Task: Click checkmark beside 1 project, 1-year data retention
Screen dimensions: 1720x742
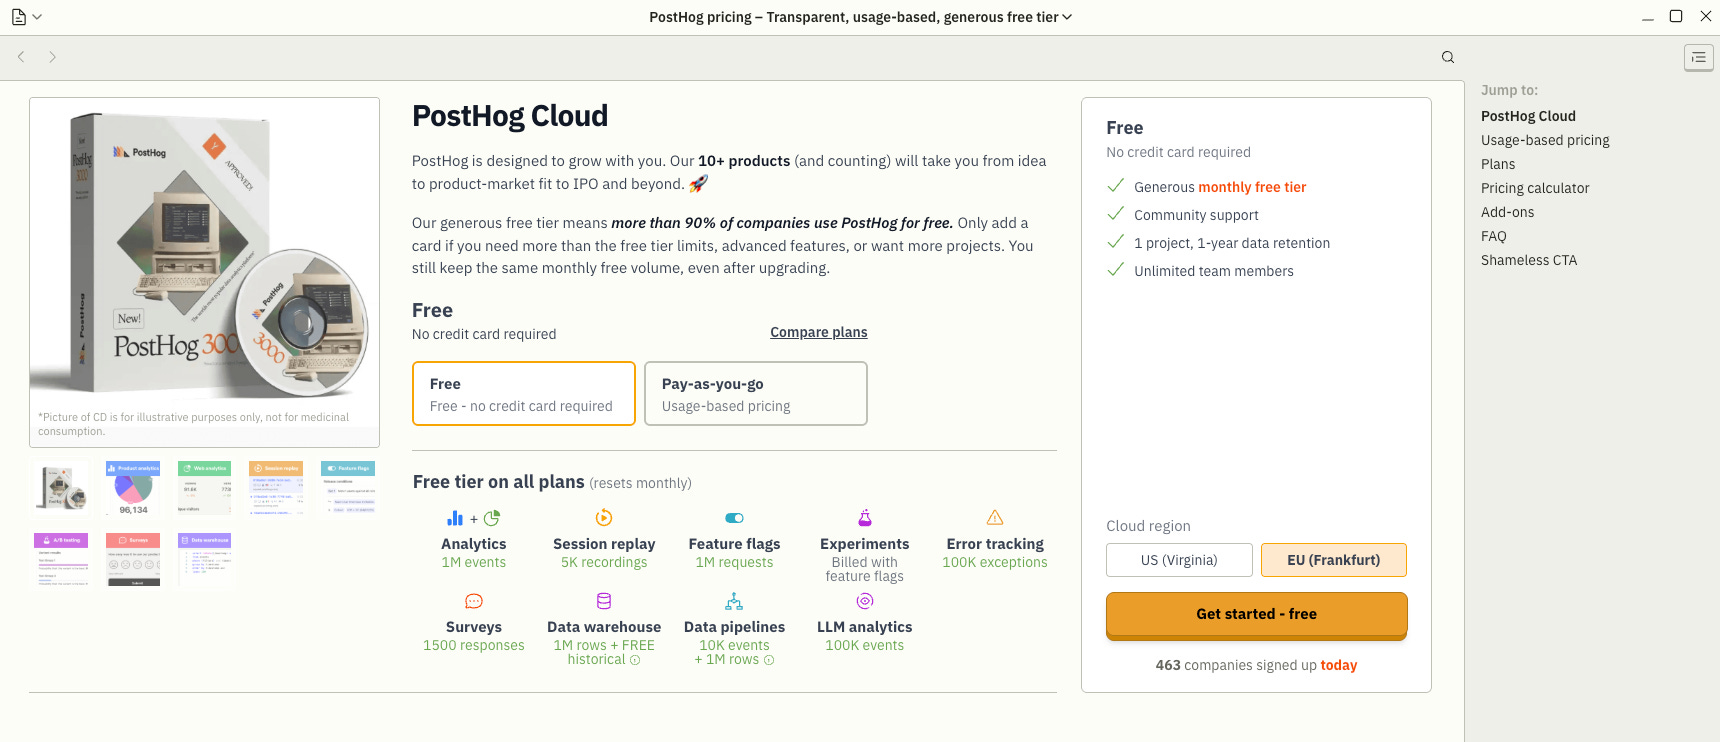Action: click(x=1116, y=242)
